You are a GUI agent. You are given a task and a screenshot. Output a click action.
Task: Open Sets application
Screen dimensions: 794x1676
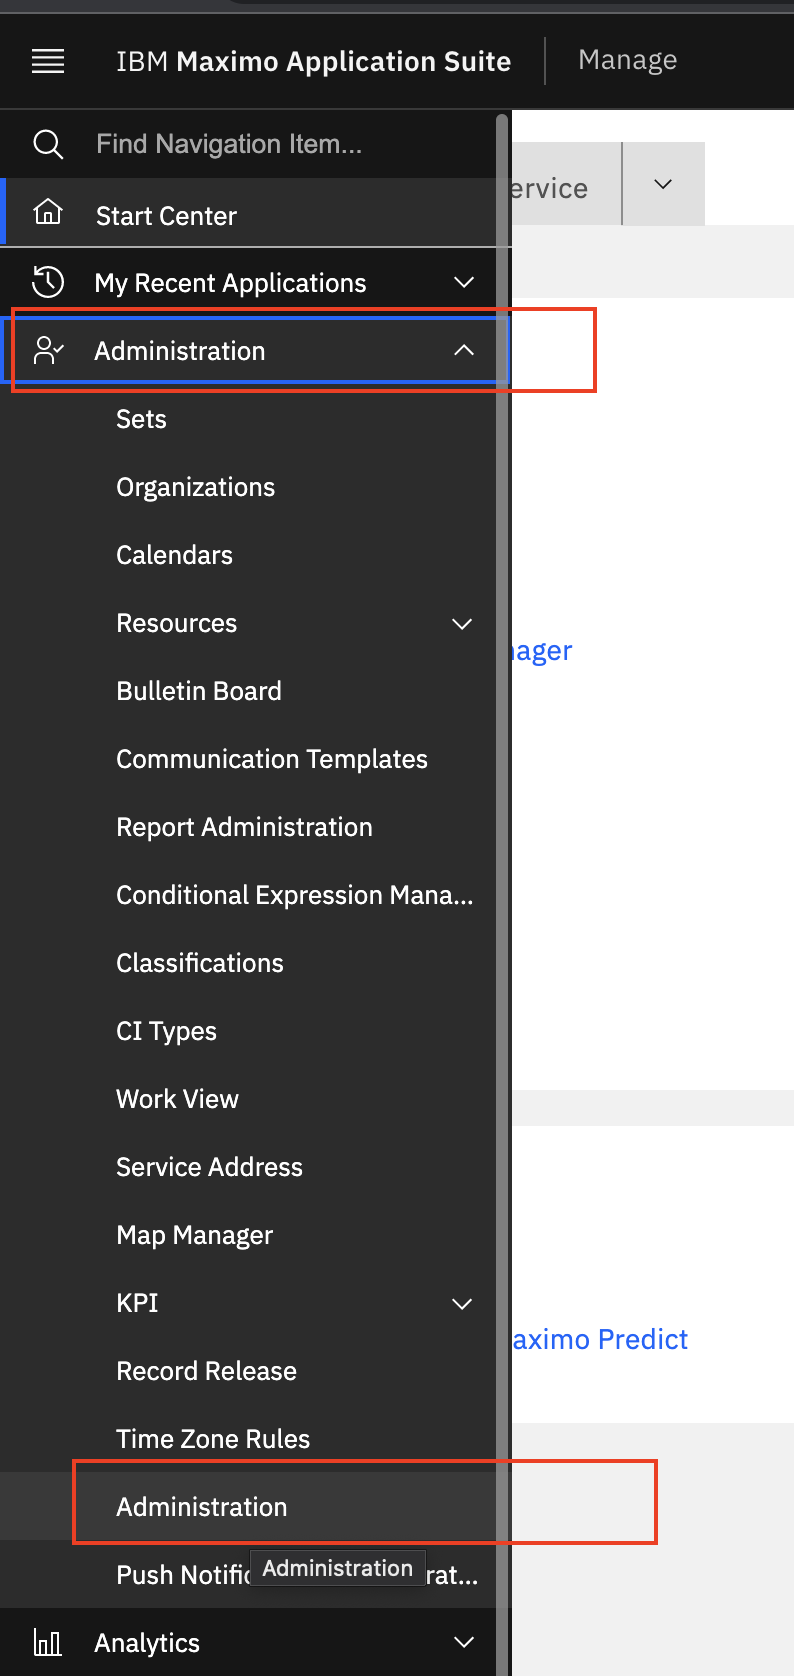coord(141,419)
